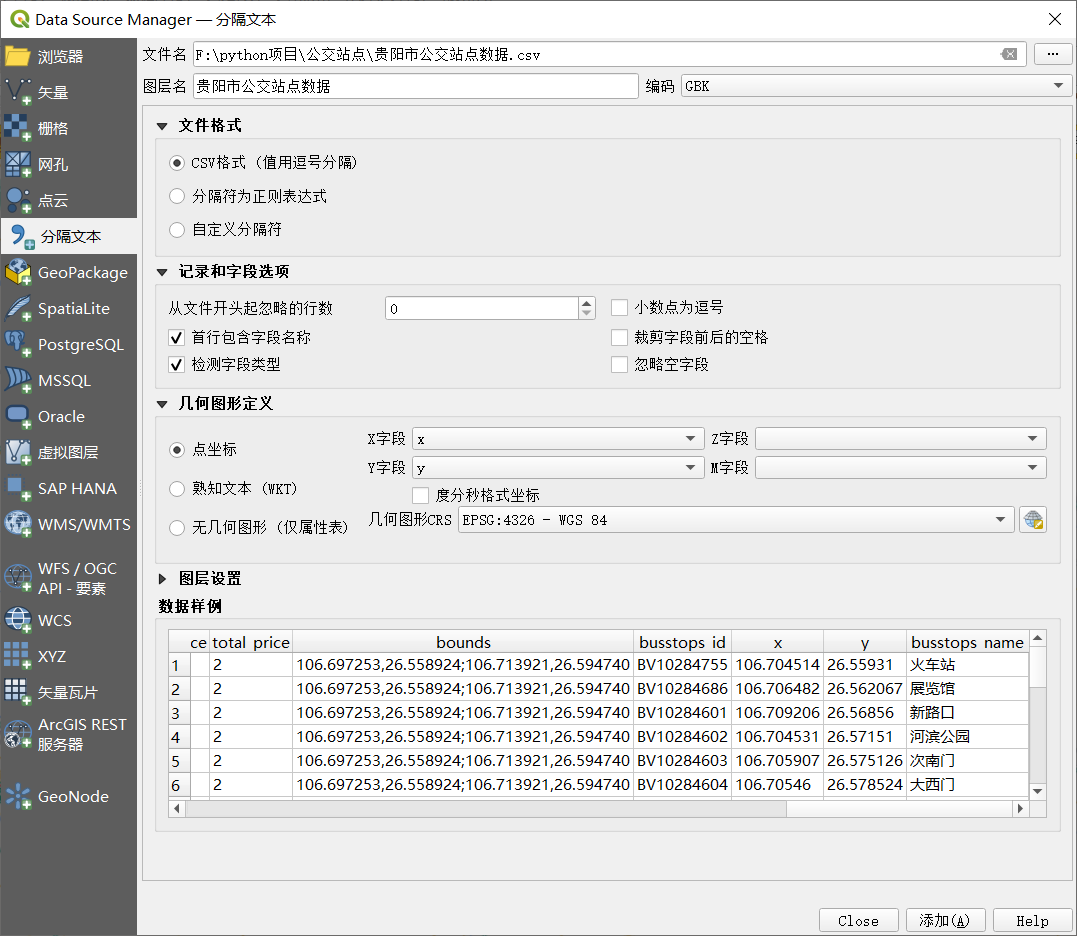1077x936 pixels.
Task: Click the busstops_name column header
Action: [967, 642]
